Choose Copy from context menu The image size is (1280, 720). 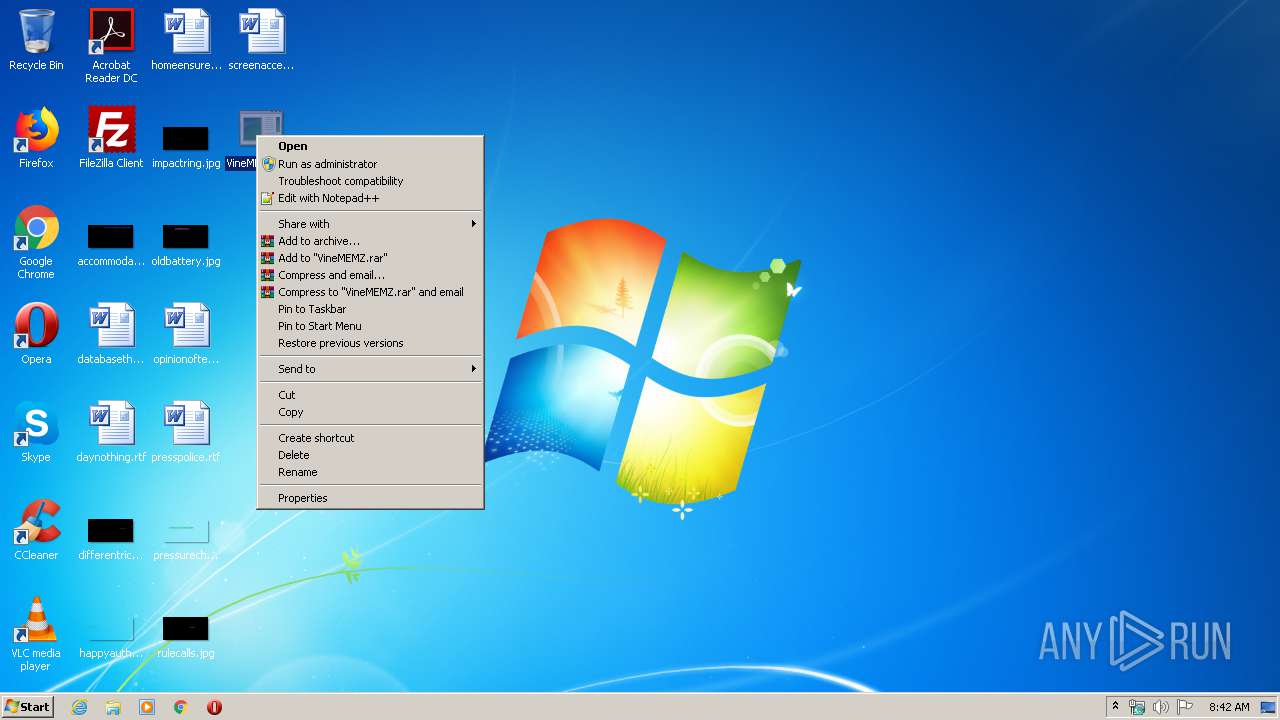coord(371,412)
